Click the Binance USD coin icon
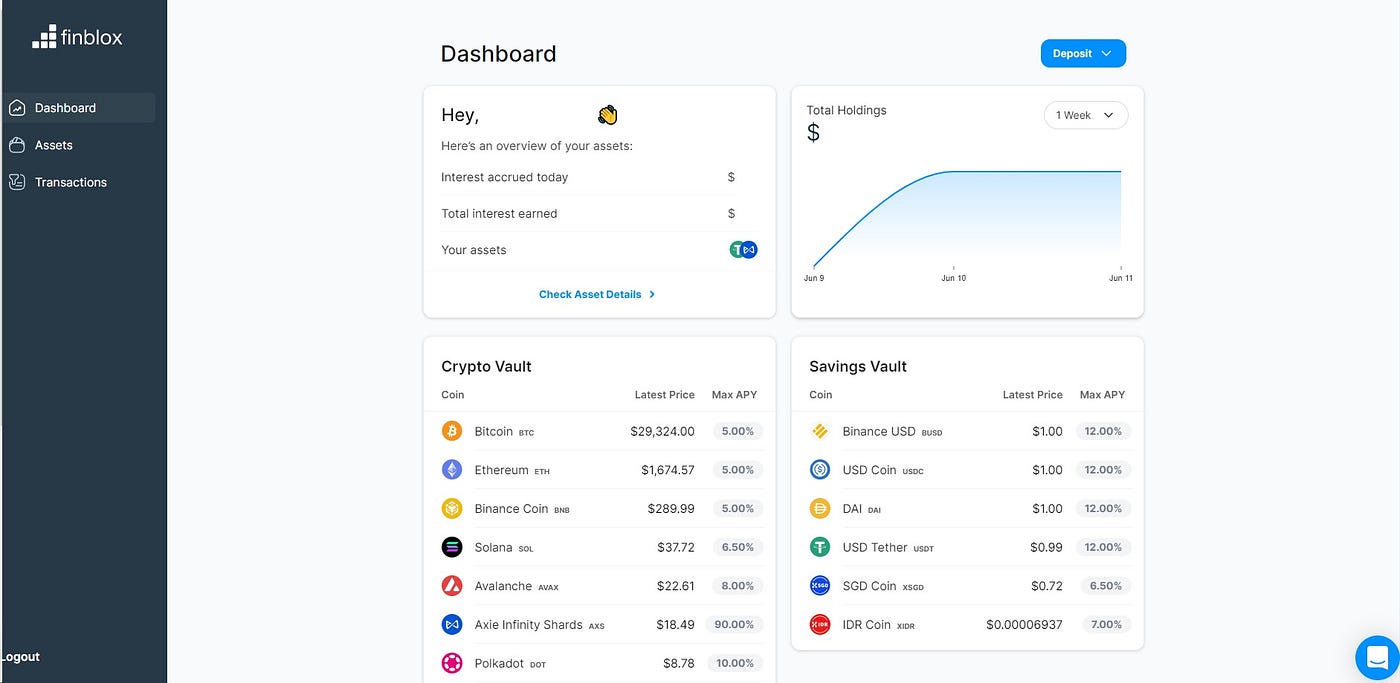This screenshot has height=683, width=1400. coord(820,431)
